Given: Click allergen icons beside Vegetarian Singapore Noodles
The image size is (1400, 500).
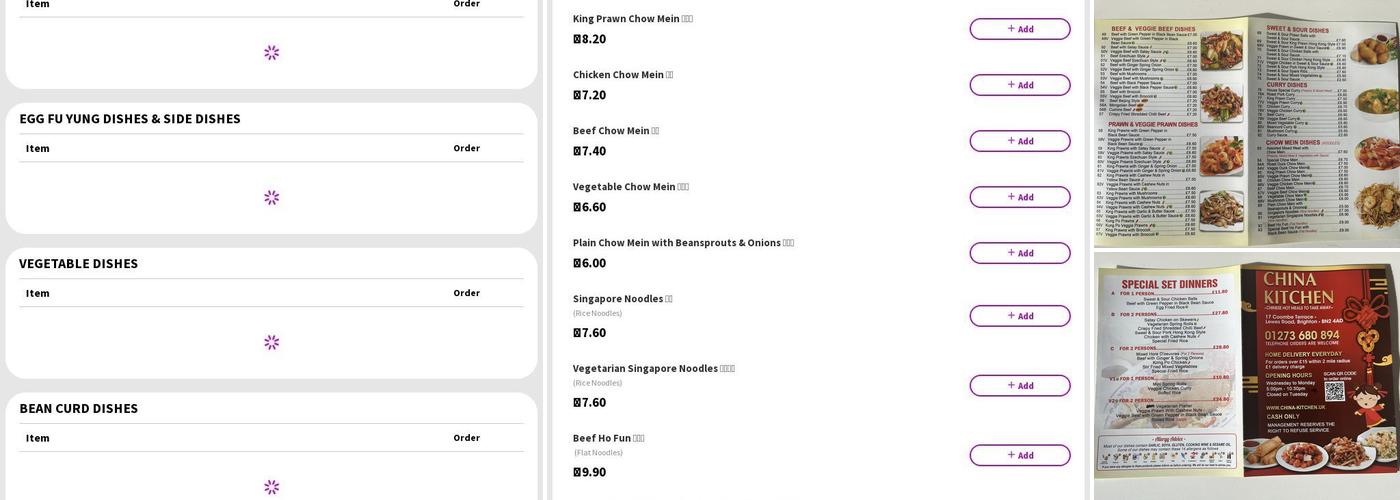Looking at the screenshot, I should tap(727, 369).
